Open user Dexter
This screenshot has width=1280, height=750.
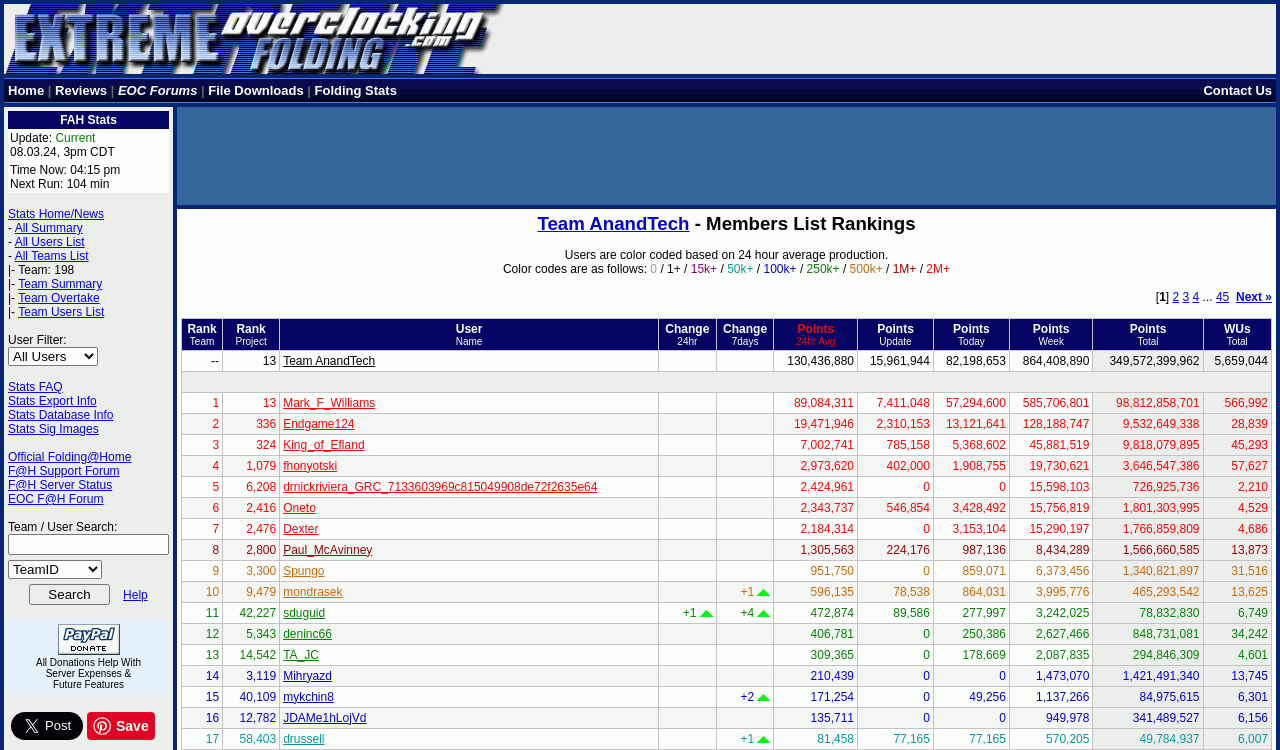tap(300, 529)
